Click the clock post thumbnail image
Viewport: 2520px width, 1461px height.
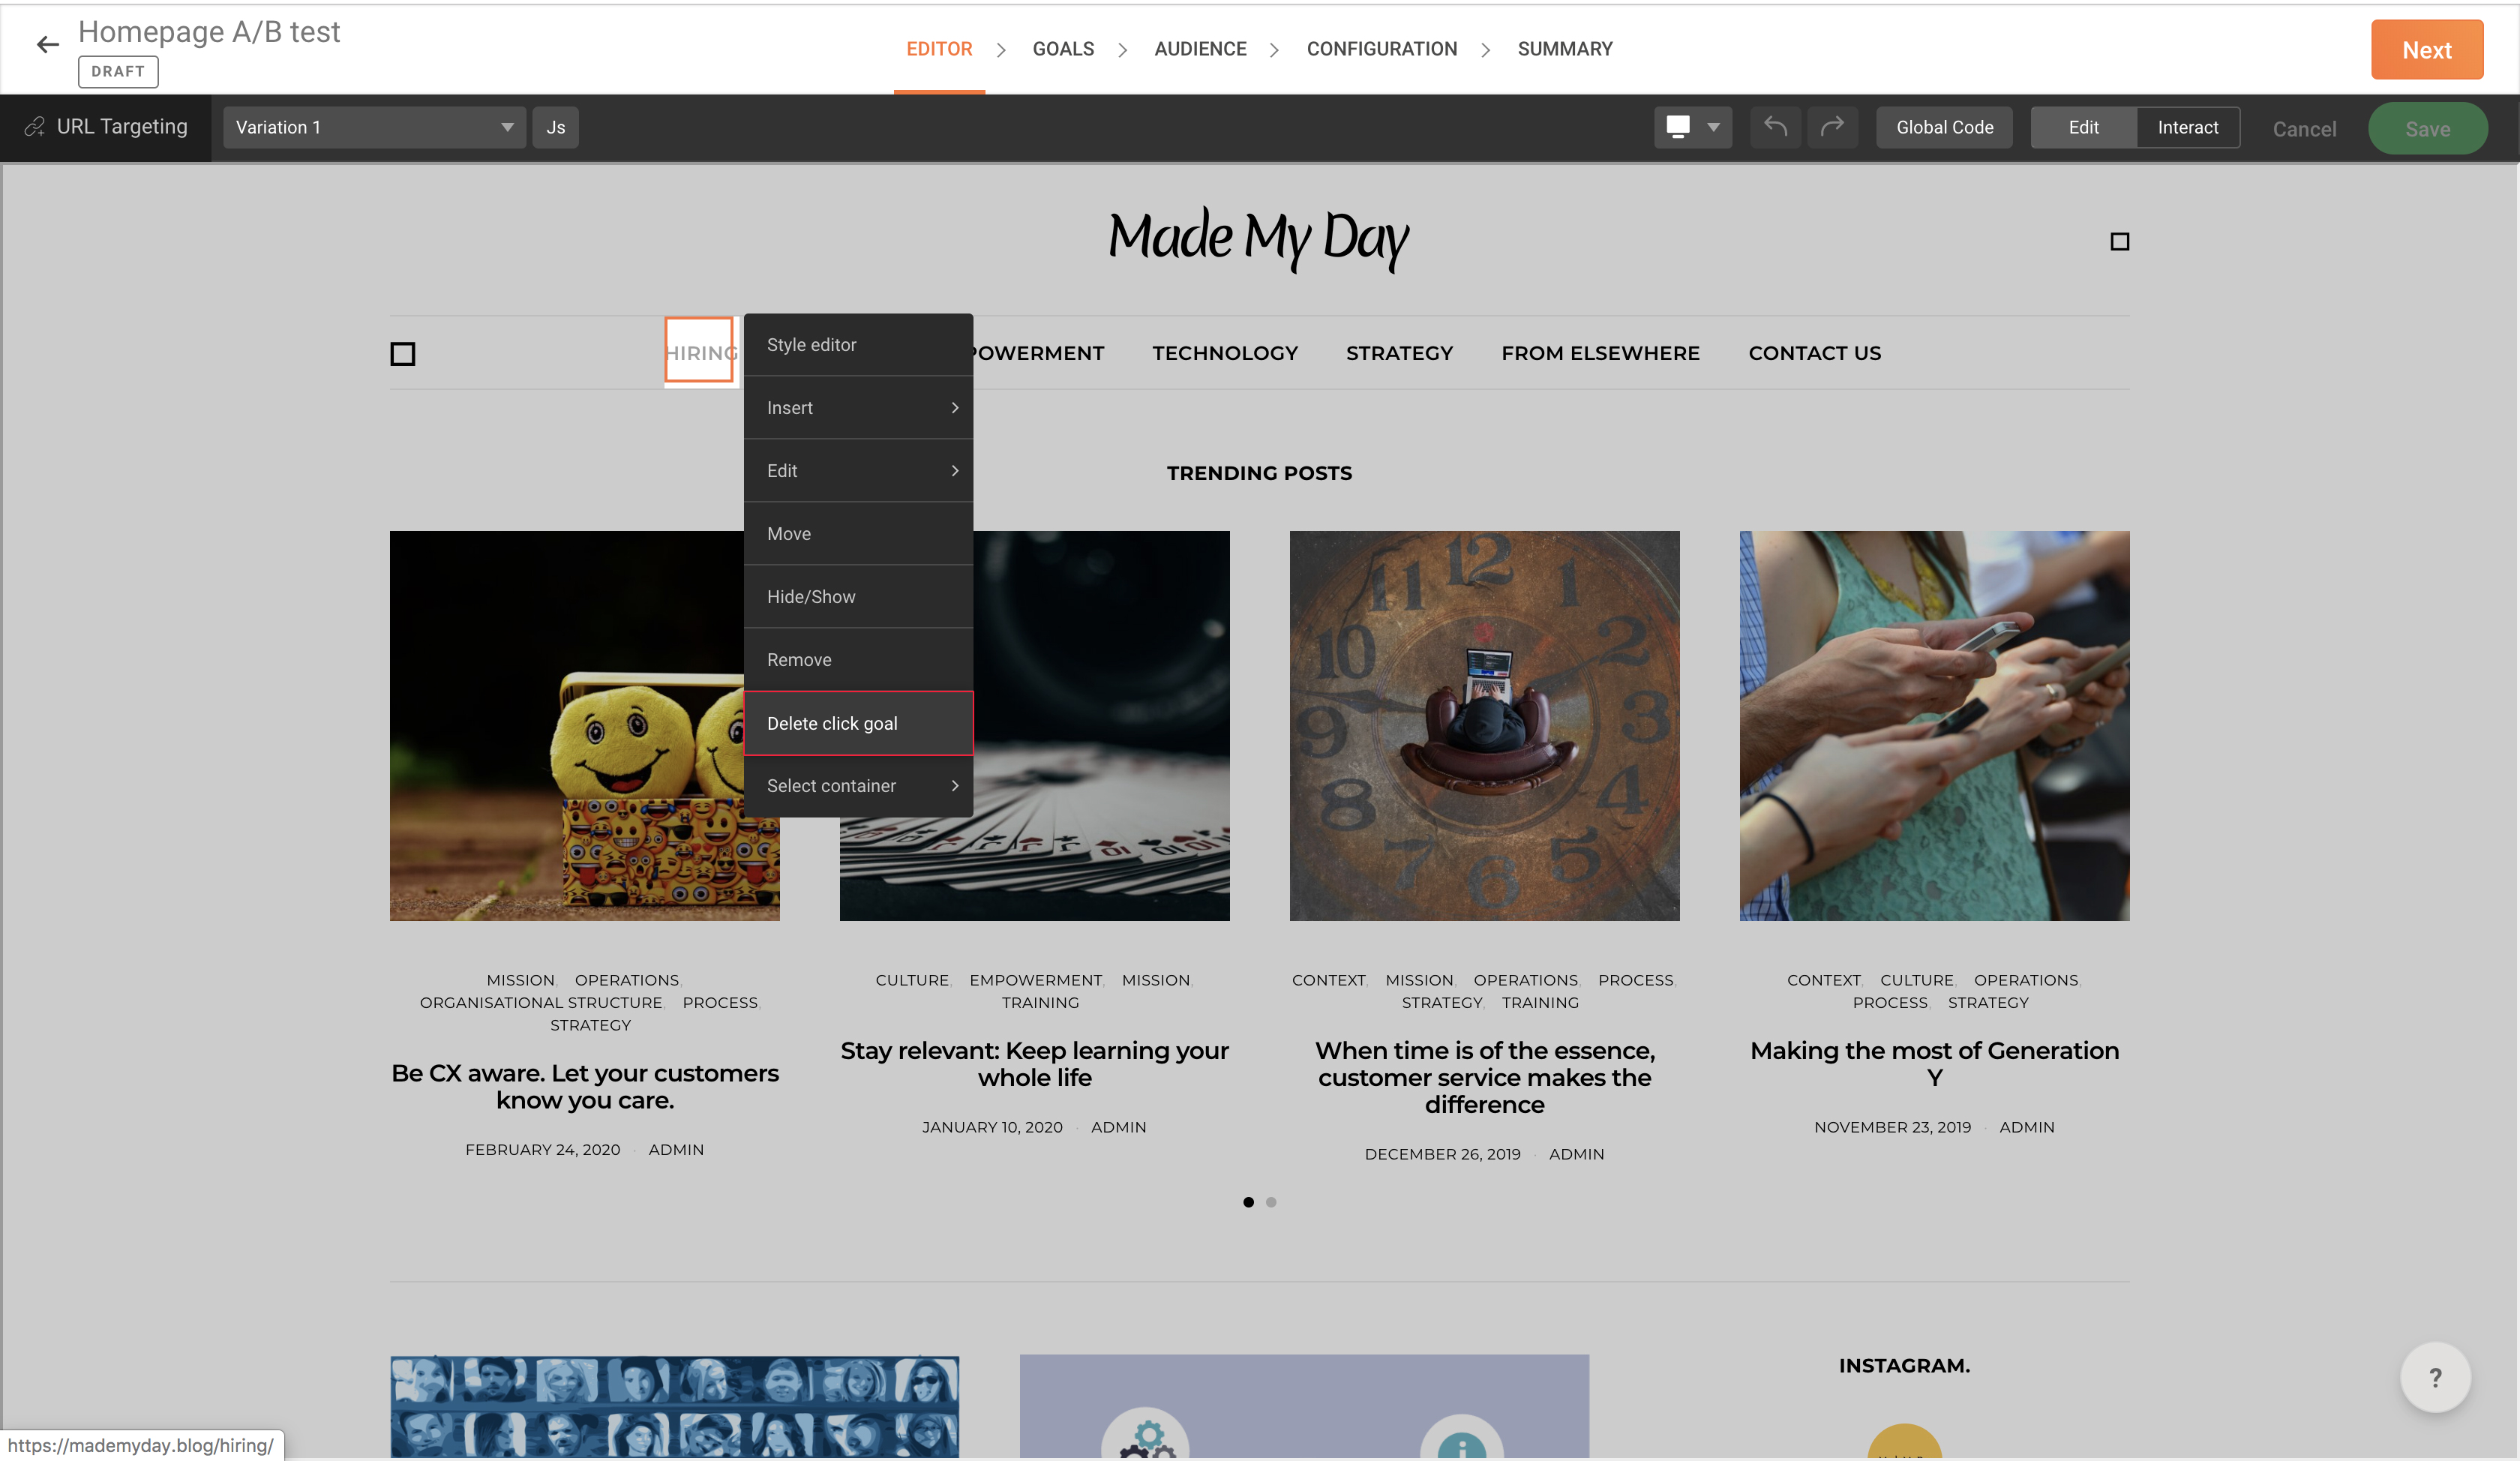[x=1484, y=725]
